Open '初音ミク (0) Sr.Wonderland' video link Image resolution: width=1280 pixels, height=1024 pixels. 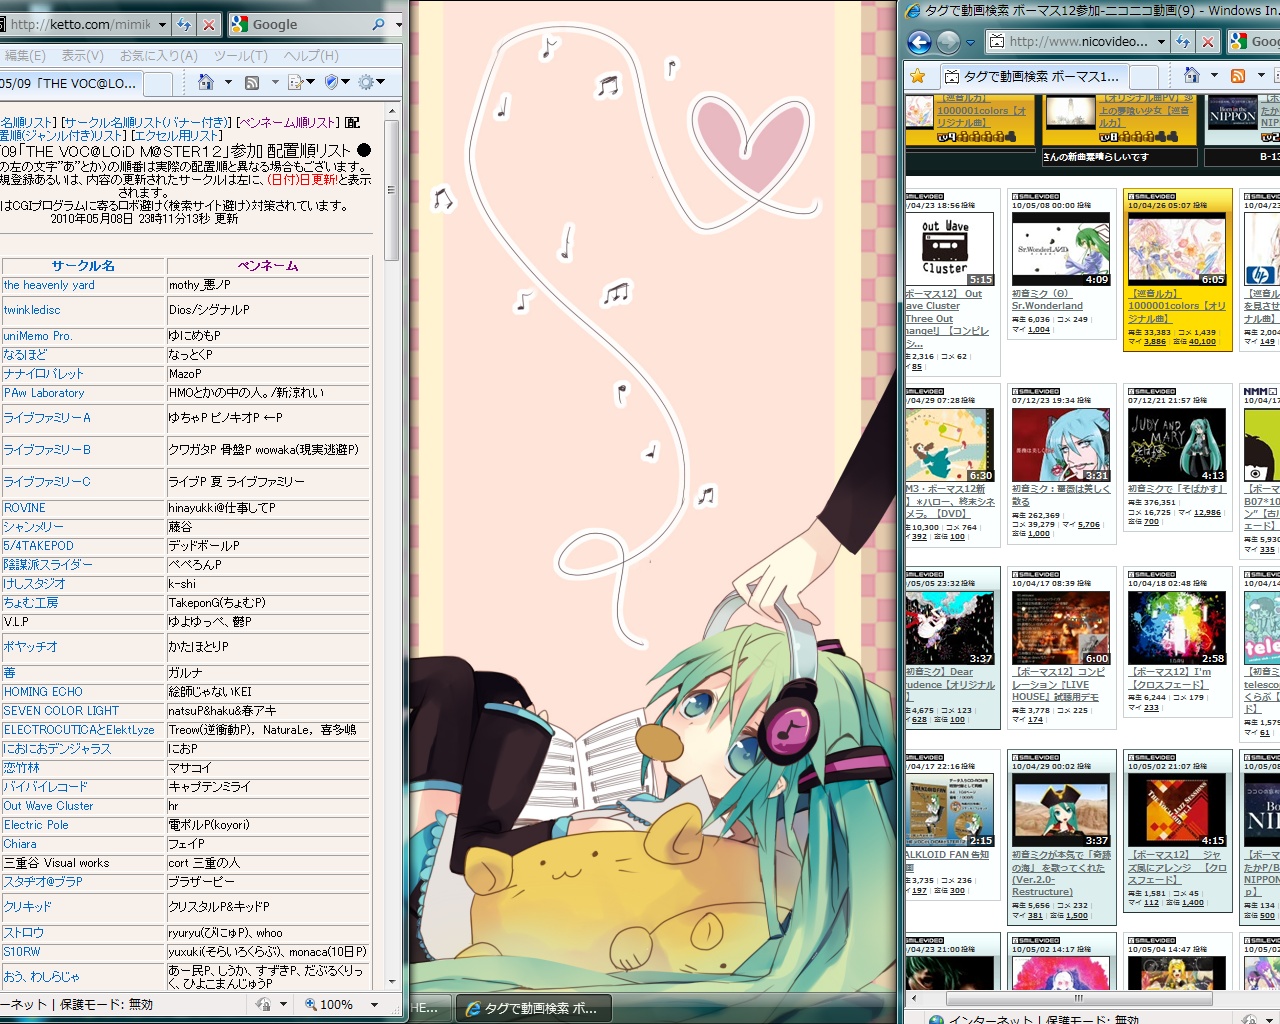(1047, 300)
